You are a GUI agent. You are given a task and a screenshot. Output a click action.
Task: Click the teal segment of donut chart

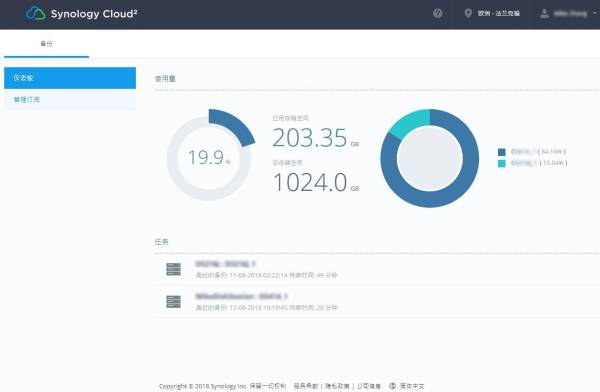[x=410, y=122]
